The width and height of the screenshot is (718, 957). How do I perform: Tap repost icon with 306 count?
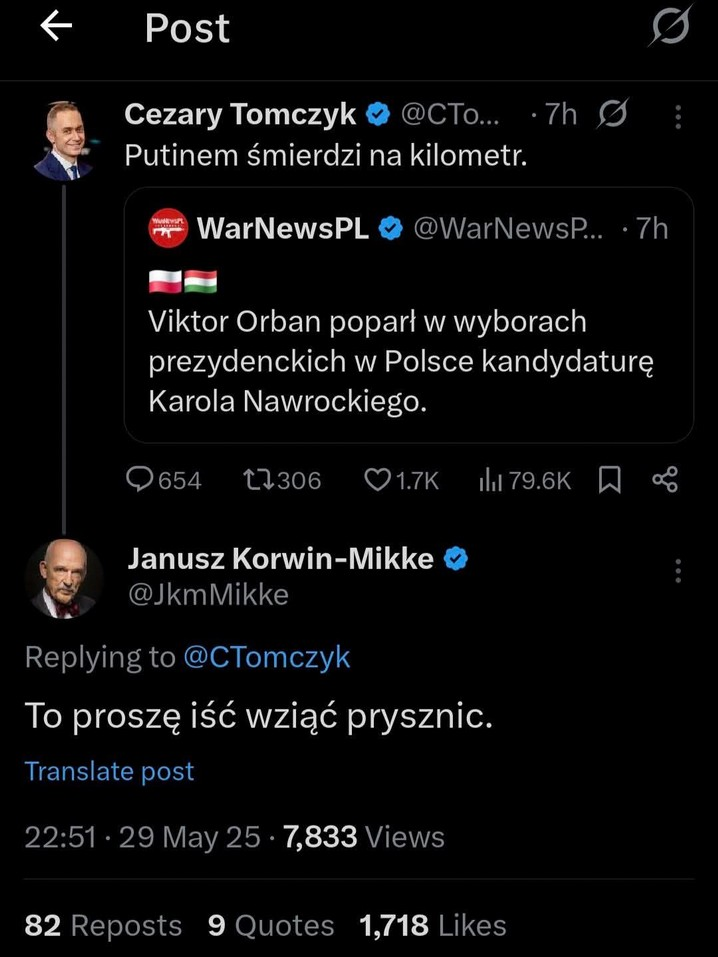[258, 480]
